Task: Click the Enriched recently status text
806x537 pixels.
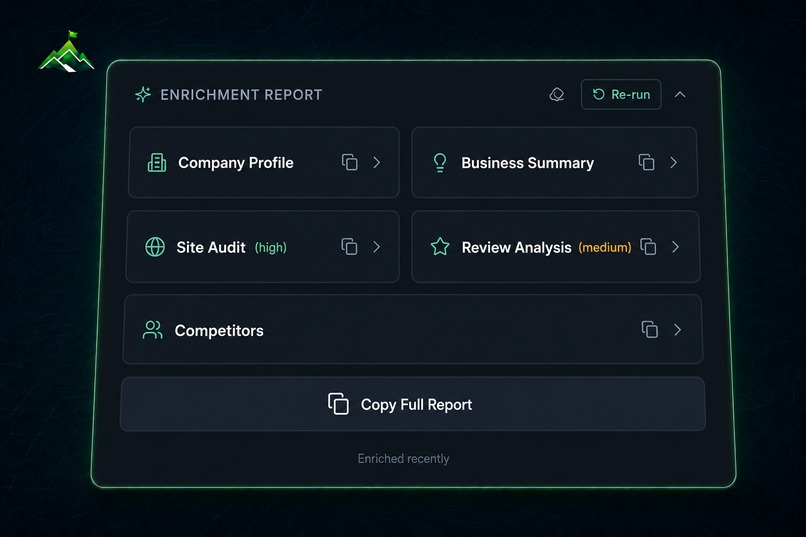Action: (x=404, y=458)
